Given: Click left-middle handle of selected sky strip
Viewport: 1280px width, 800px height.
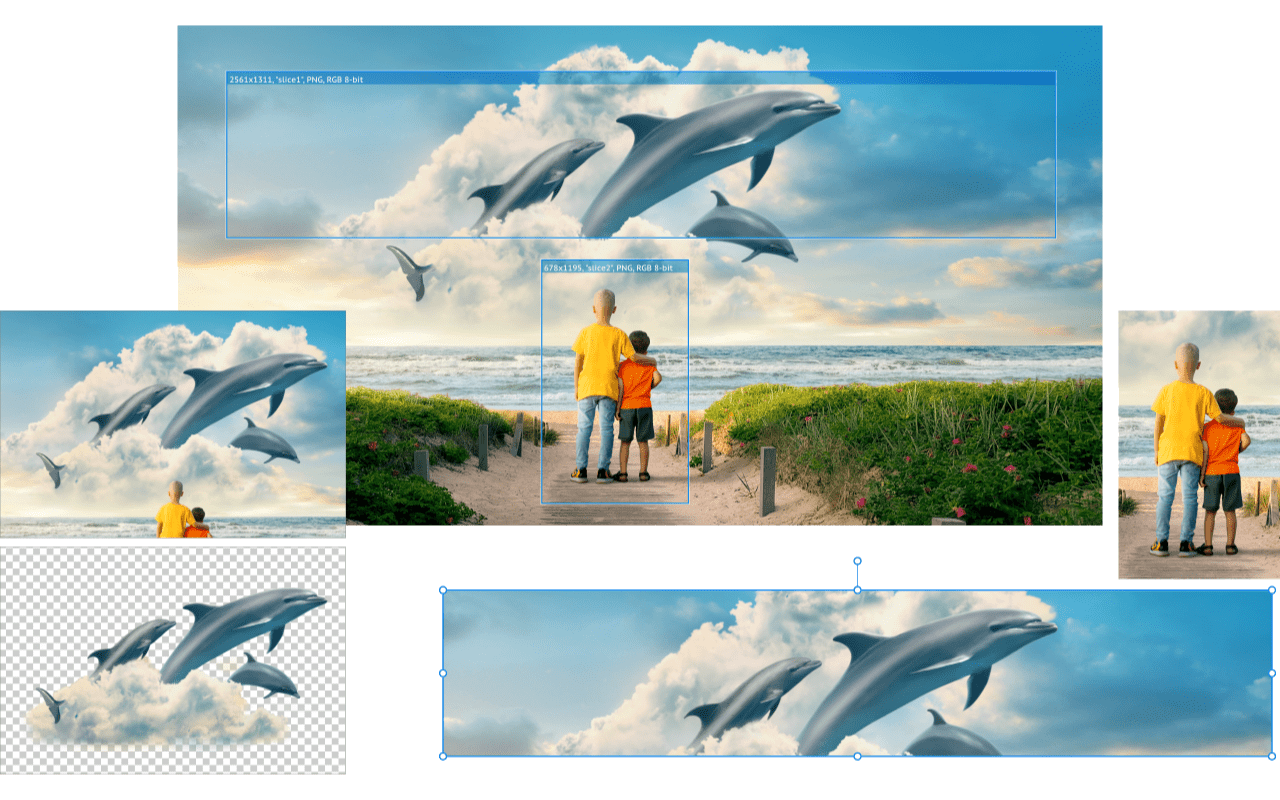Looking at the screenshot, I should tap(443, 673).
